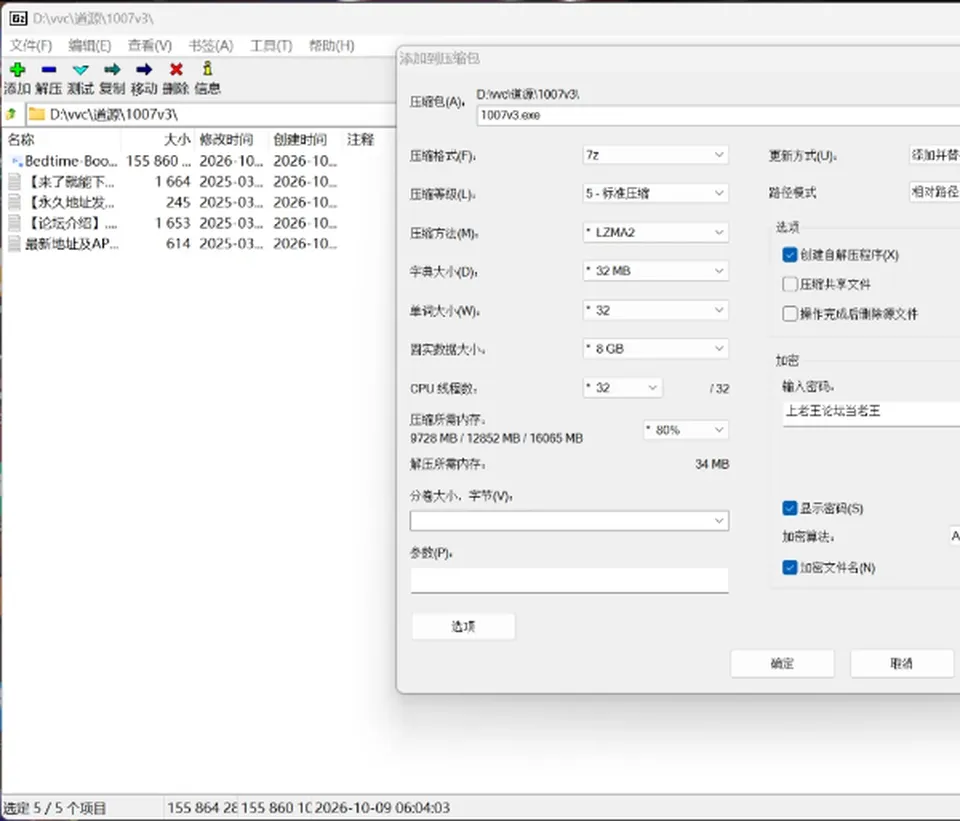Open the 文件(F) menu
This screenshot has height=821, width=960.
31,45
